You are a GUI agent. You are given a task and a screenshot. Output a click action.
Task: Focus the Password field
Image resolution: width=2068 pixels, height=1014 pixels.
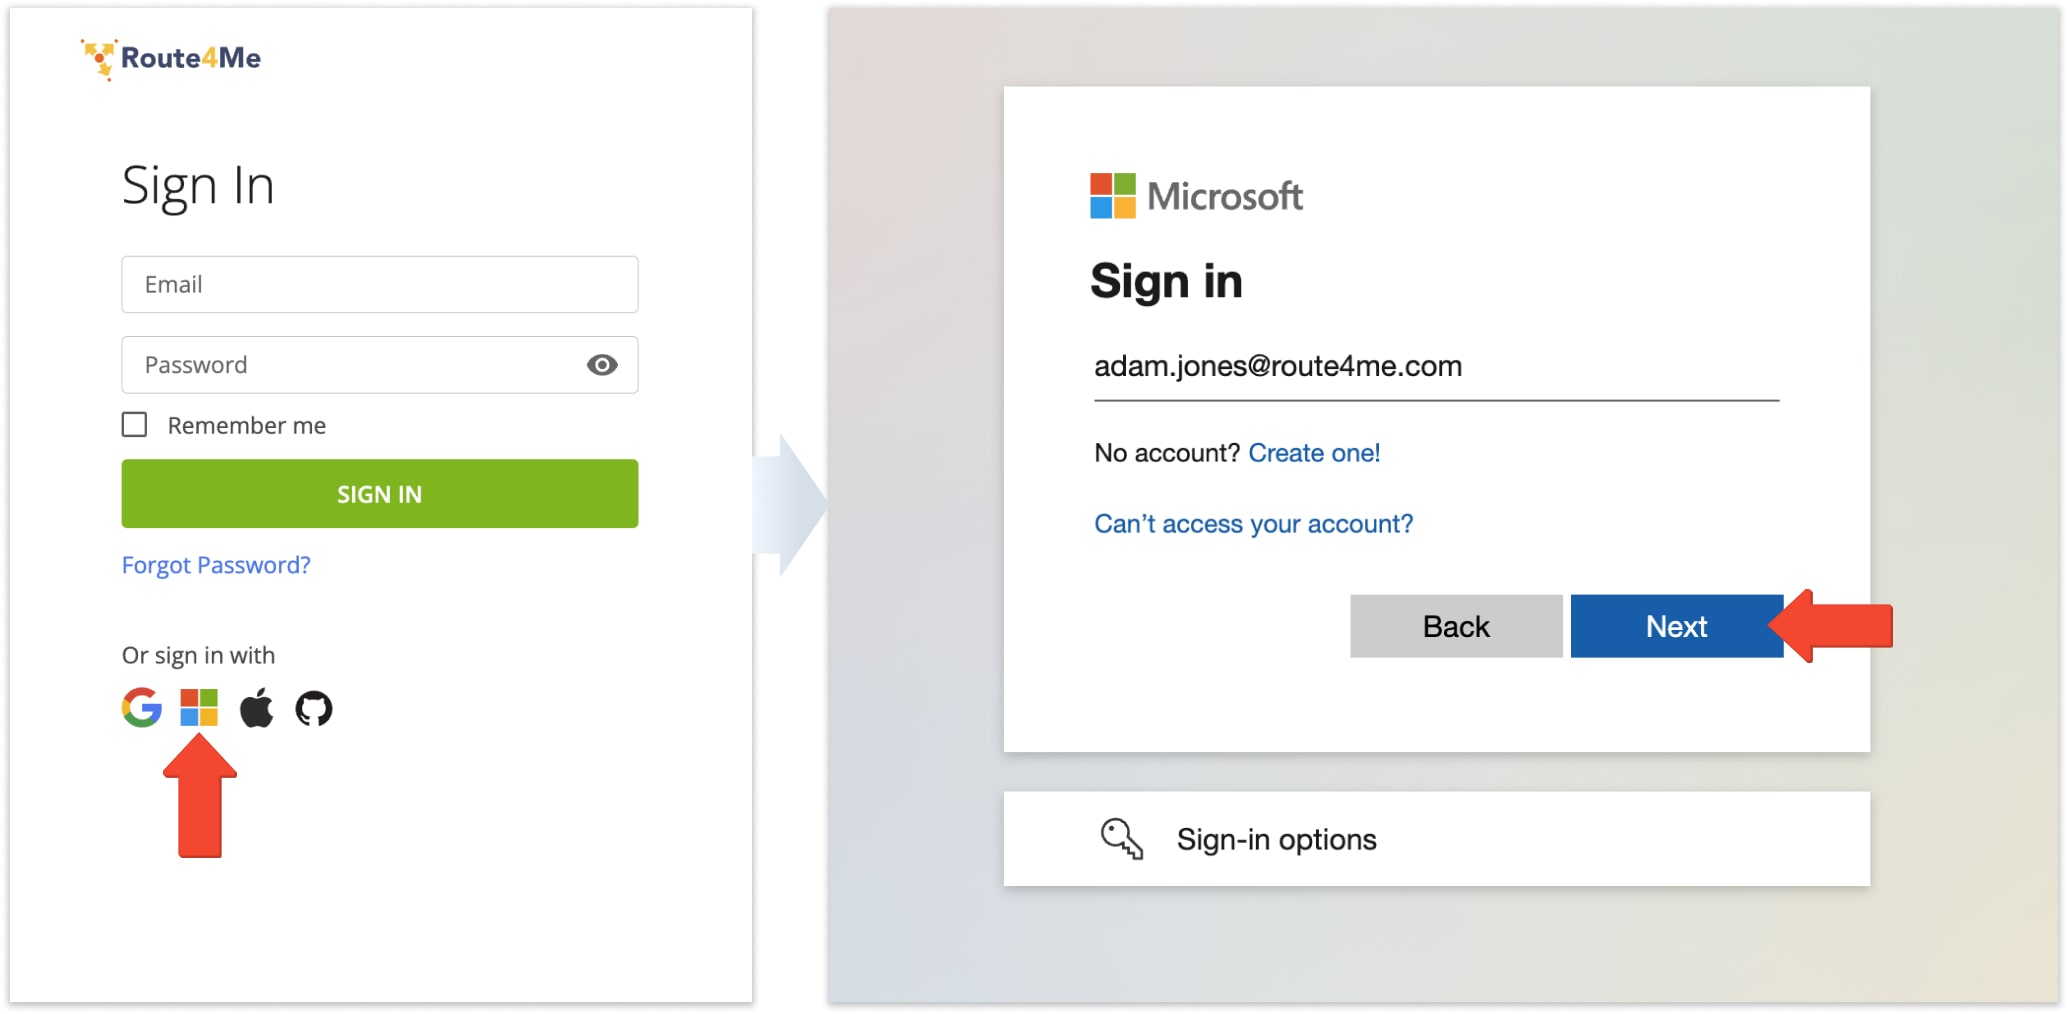[350, 365]
